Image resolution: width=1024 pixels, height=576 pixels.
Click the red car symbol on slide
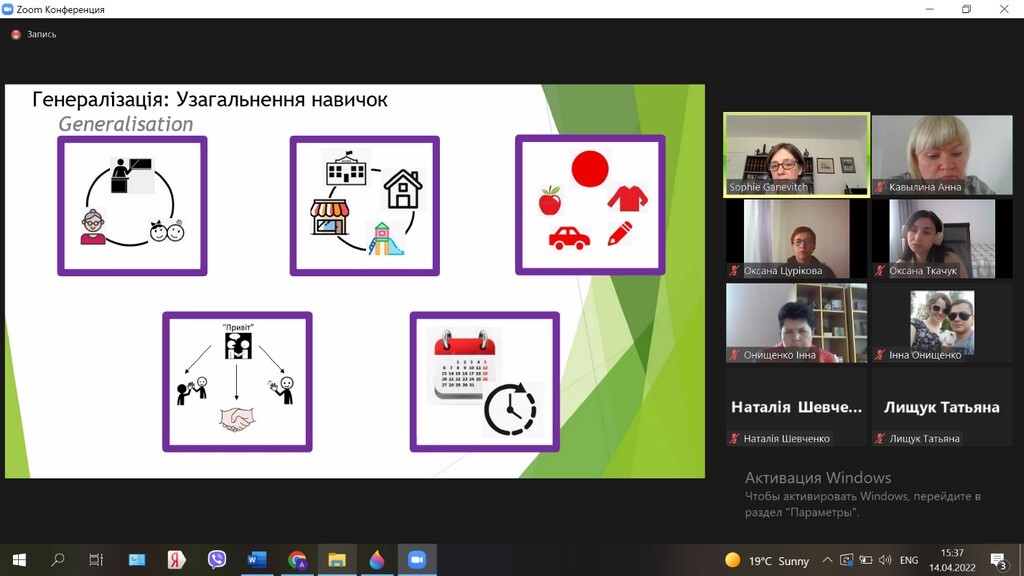click(569, 238)
